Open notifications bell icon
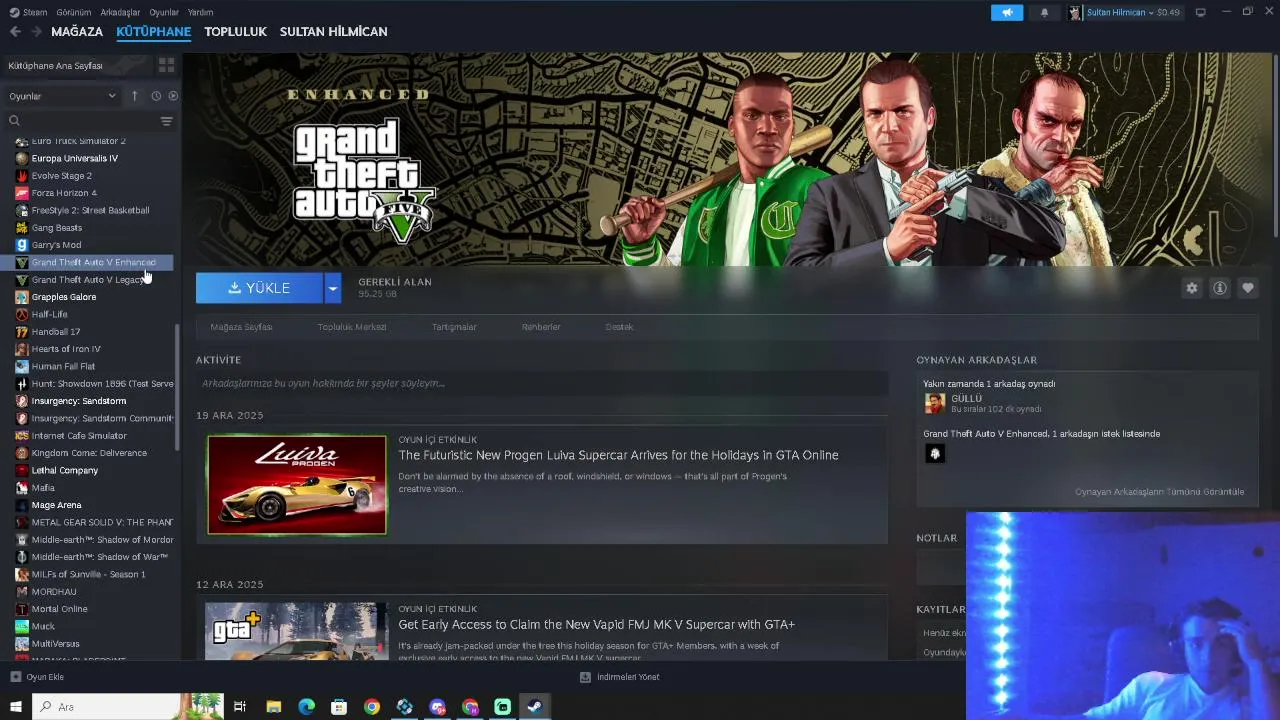 pyautogui.click(x=1045, y=12)
